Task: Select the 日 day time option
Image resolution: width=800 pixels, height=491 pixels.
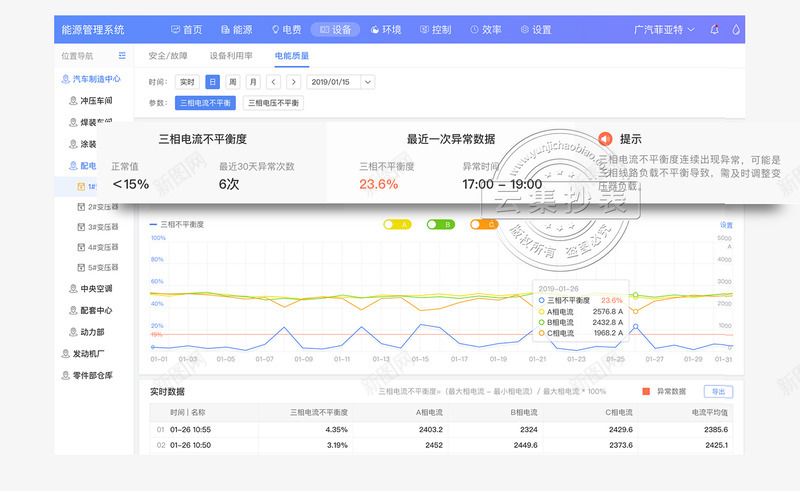Action: click(212, 82)
